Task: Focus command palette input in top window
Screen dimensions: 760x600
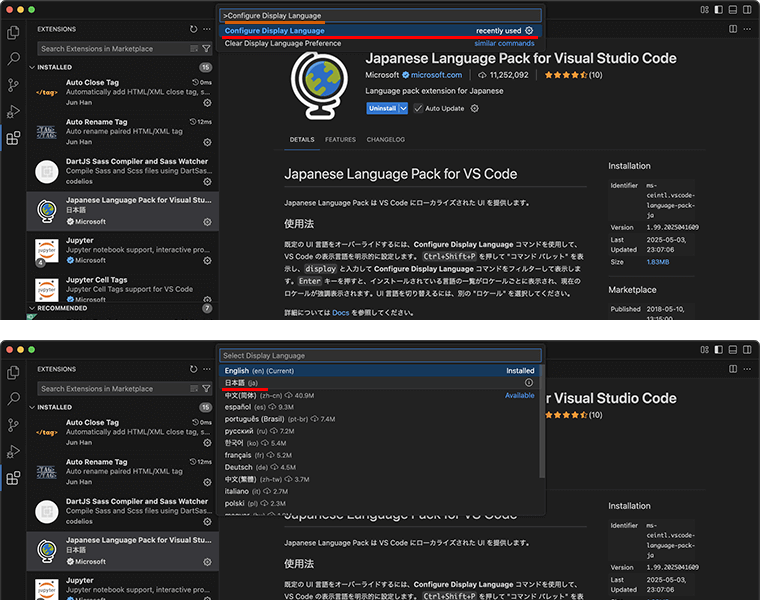Action: pyautogui.click(x=380, y=16)
